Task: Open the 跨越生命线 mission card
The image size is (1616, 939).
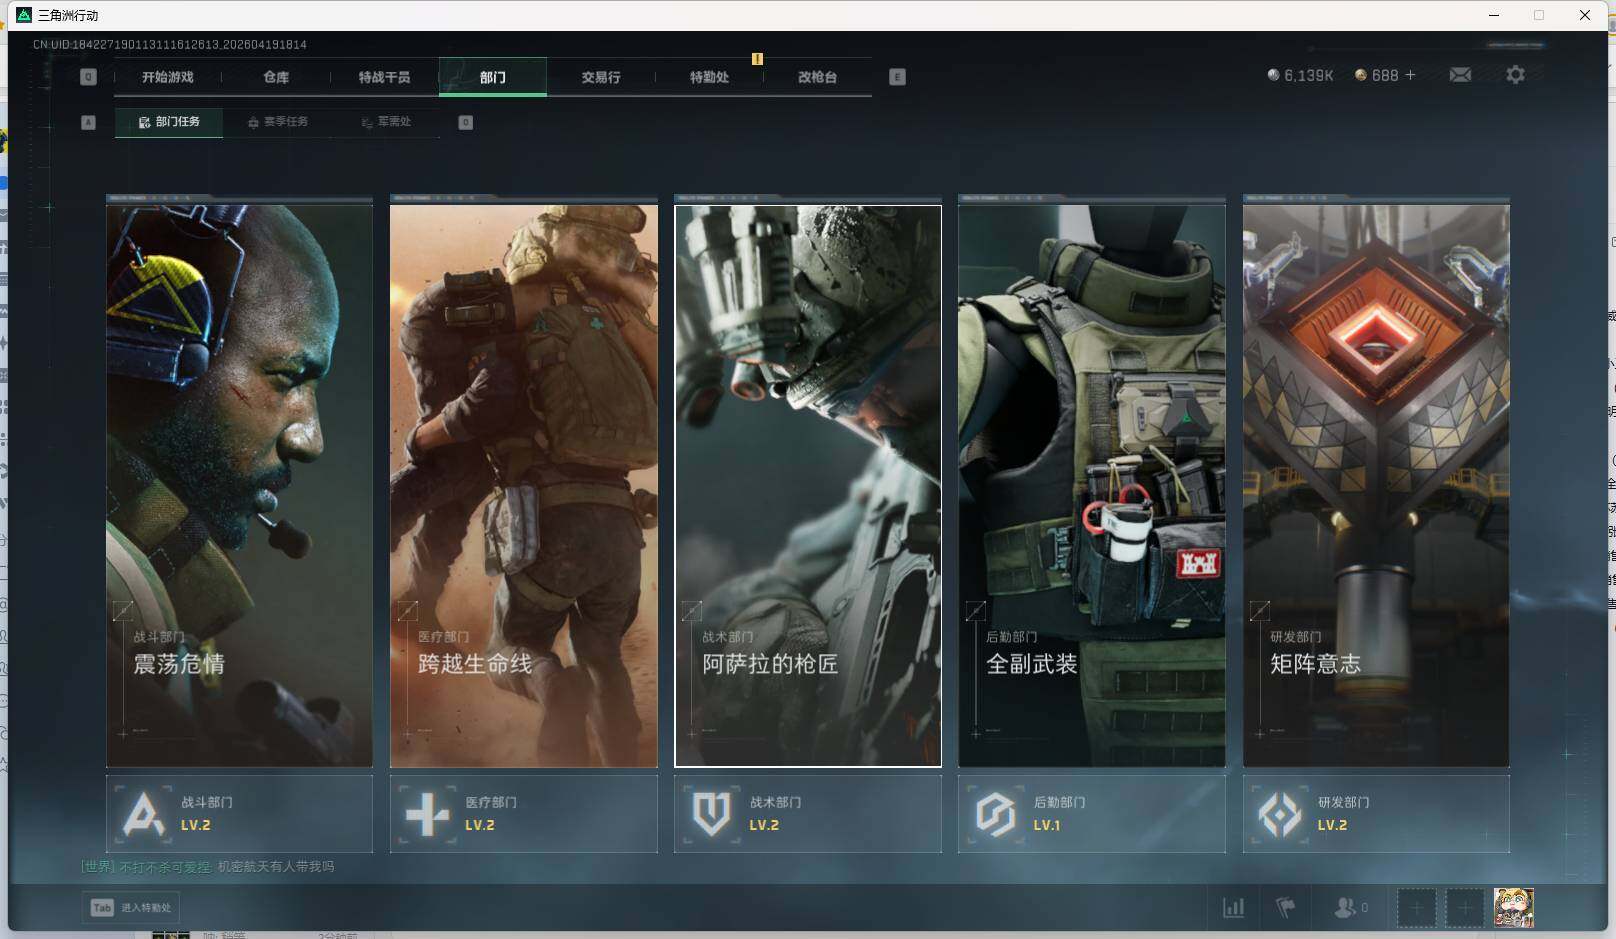Action: click(524, 486)
